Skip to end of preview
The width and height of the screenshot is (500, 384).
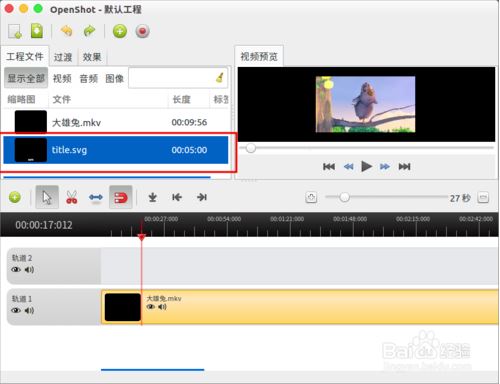404,166
